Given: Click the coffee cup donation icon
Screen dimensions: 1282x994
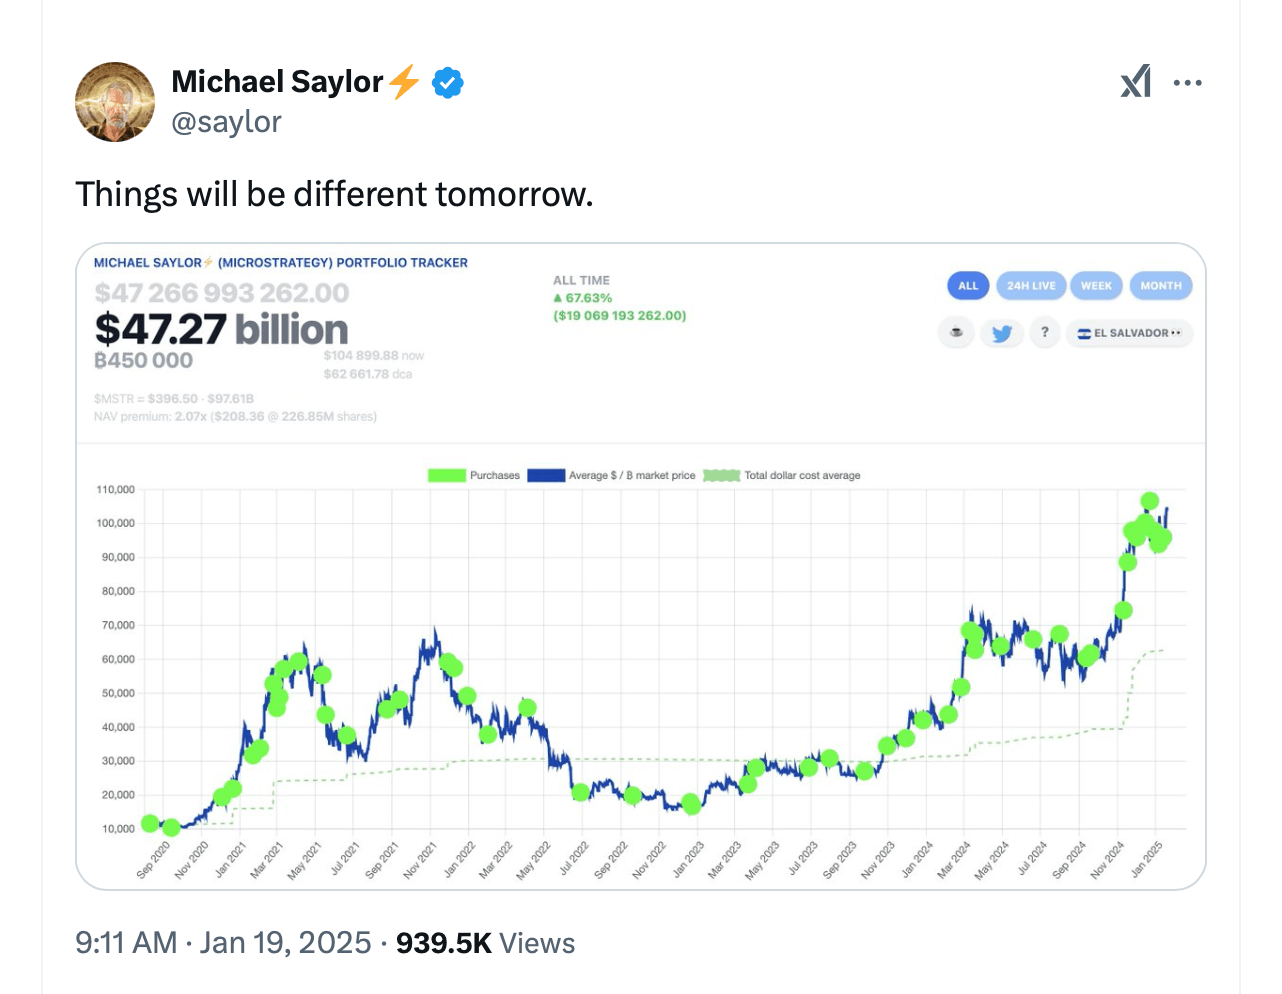Looking at the screenshot, I should click(x=956, y=332).
